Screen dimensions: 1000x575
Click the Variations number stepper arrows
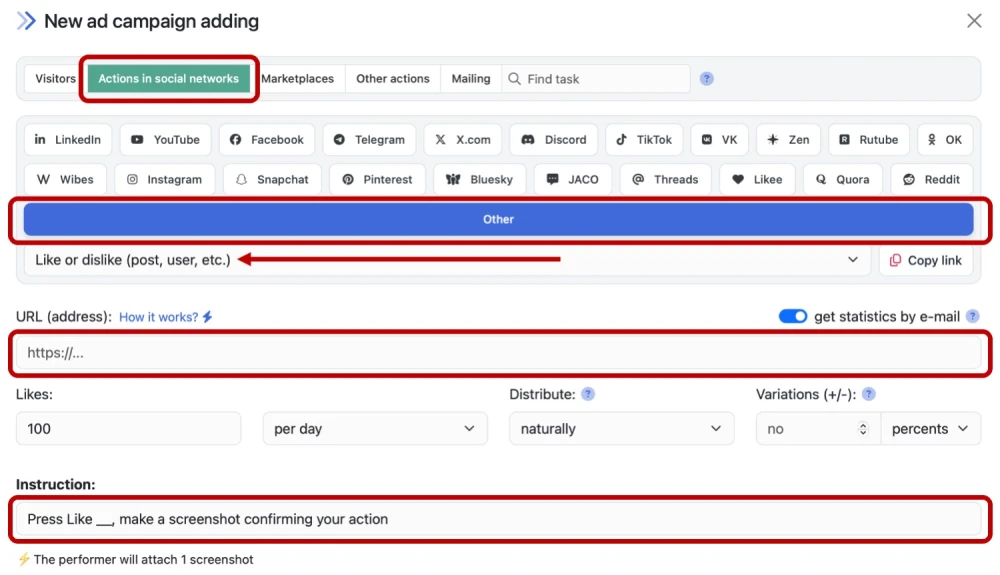863,429
